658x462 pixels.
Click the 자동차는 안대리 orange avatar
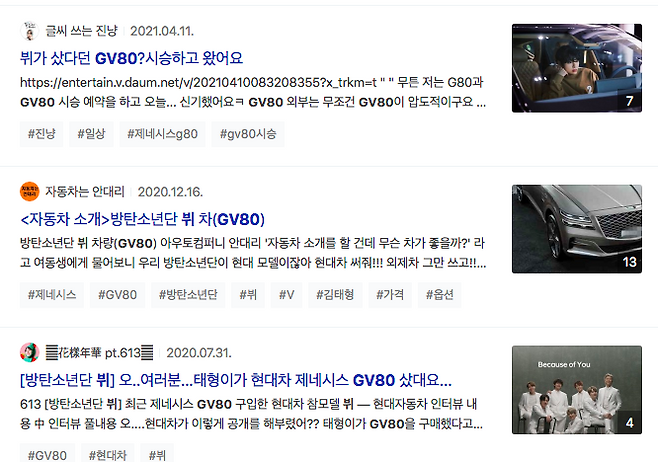(29, 192)
